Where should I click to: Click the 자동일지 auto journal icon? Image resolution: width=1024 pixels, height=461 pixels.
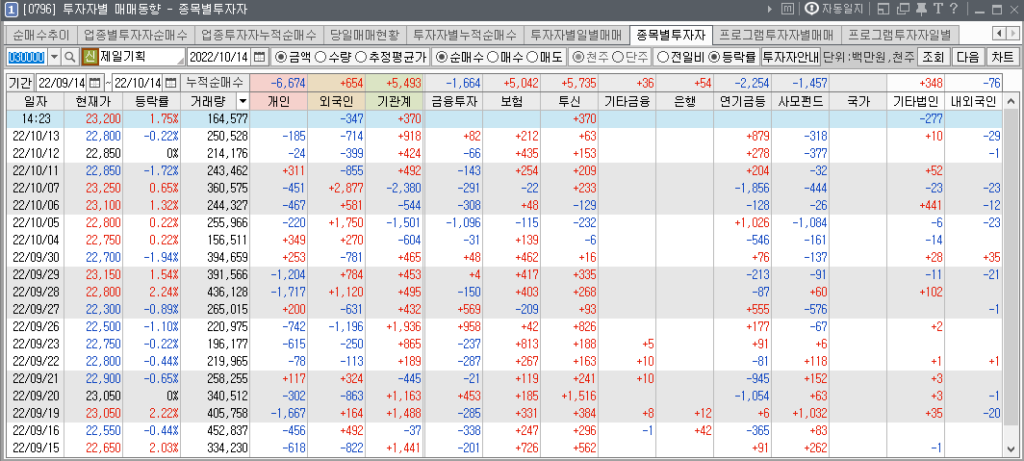pos(812,9)
